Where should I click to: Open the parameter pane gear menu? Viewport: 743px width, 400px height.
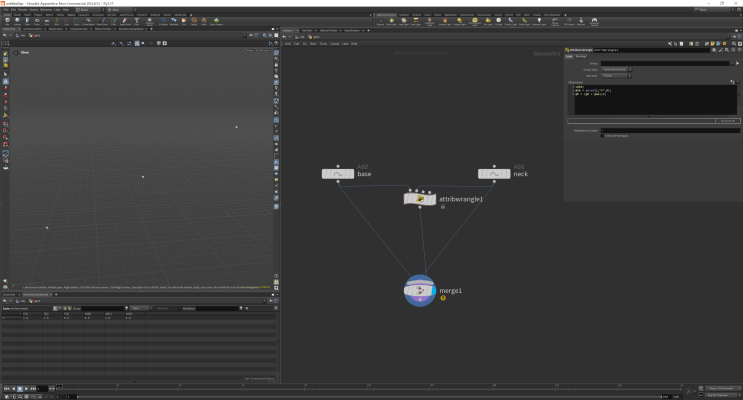coord(714,50)
